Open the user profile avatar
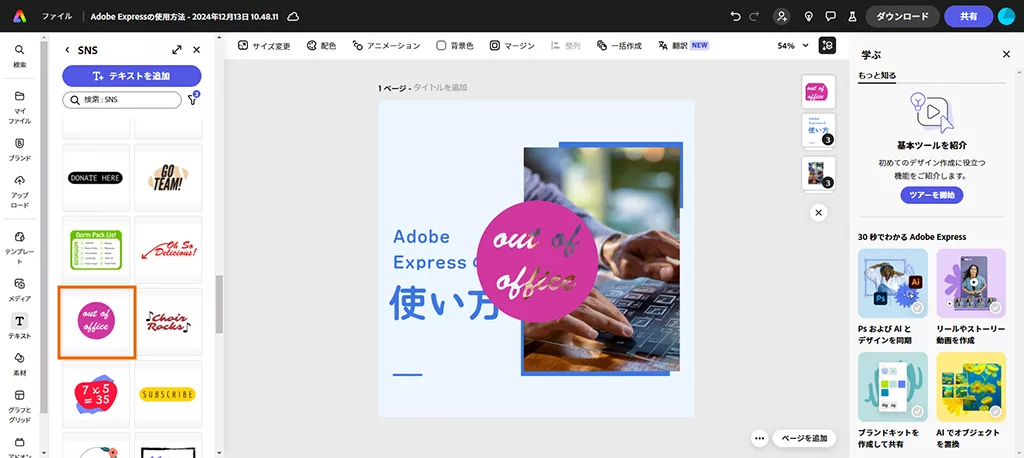This screenshot has width=1024, height=458. coord(1006,16)
